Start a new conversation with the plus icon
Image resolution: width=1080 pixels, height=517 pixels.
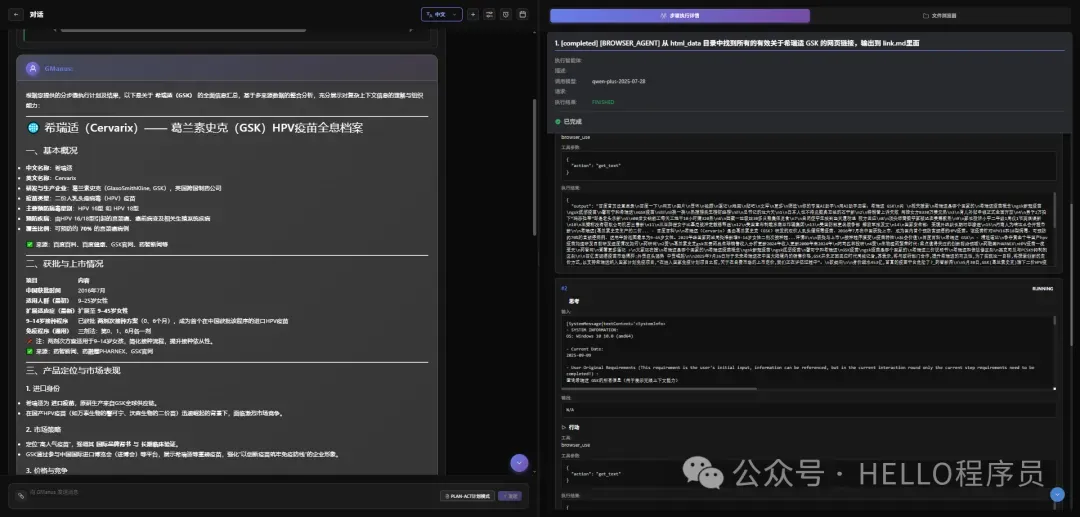(x=472, y=14)
